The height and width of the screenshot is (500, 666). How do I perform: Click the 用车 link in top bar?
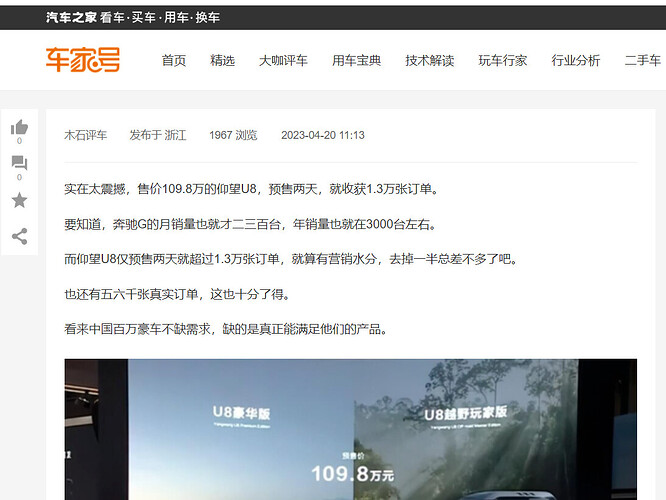click(x=176, y=17)
